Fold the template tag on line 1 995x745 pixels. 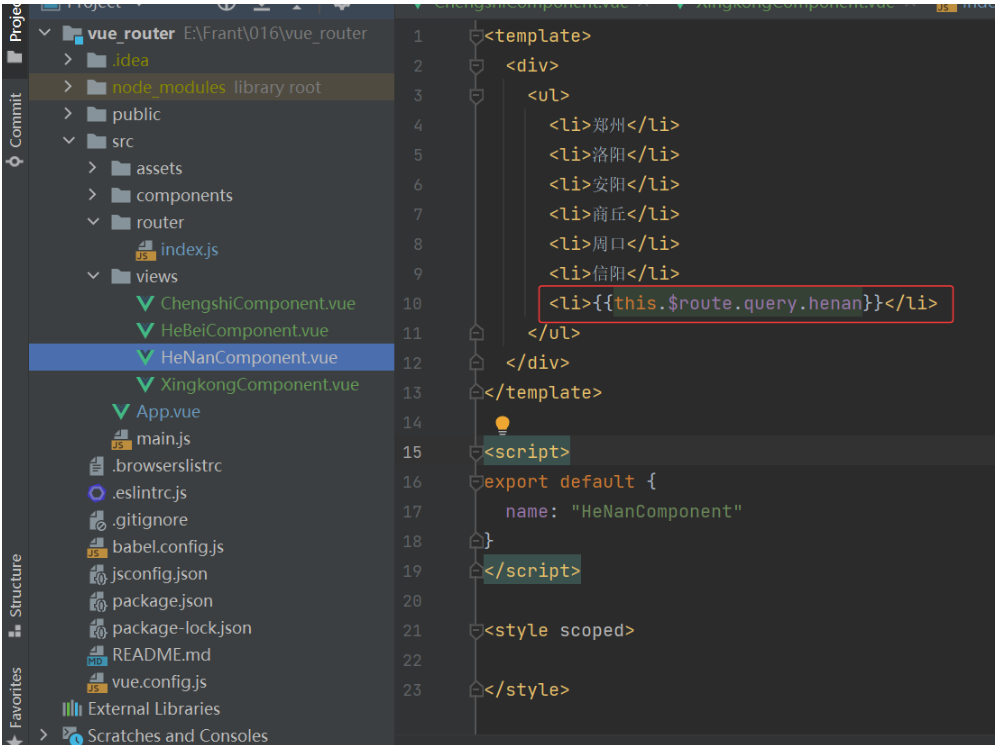point(476,36)
